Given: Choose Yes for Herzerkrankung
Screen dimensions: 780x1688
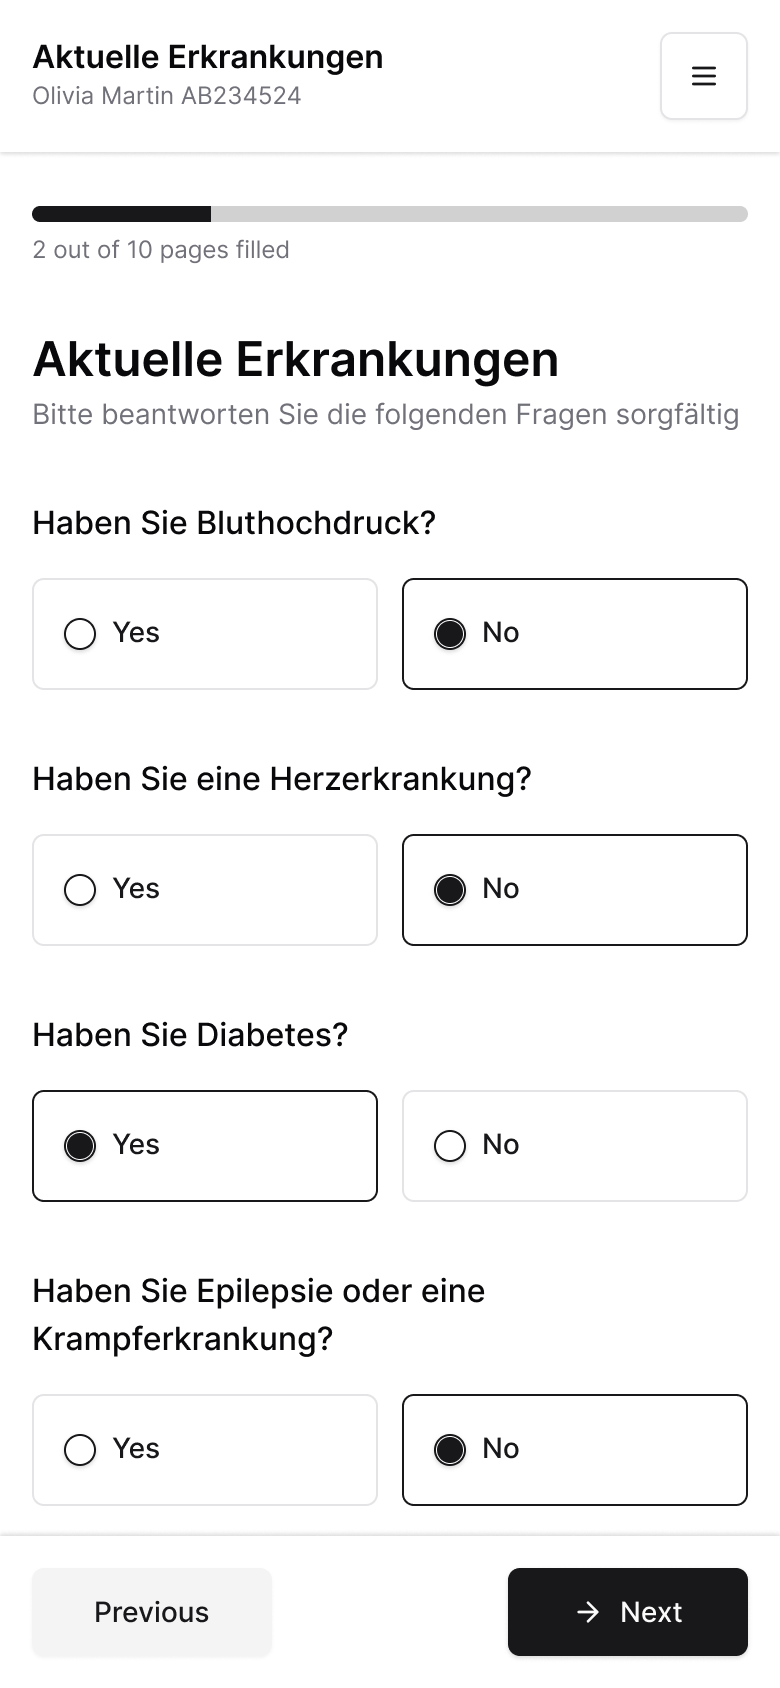Looking at the screenshot, I should click(x=205, y=890).
